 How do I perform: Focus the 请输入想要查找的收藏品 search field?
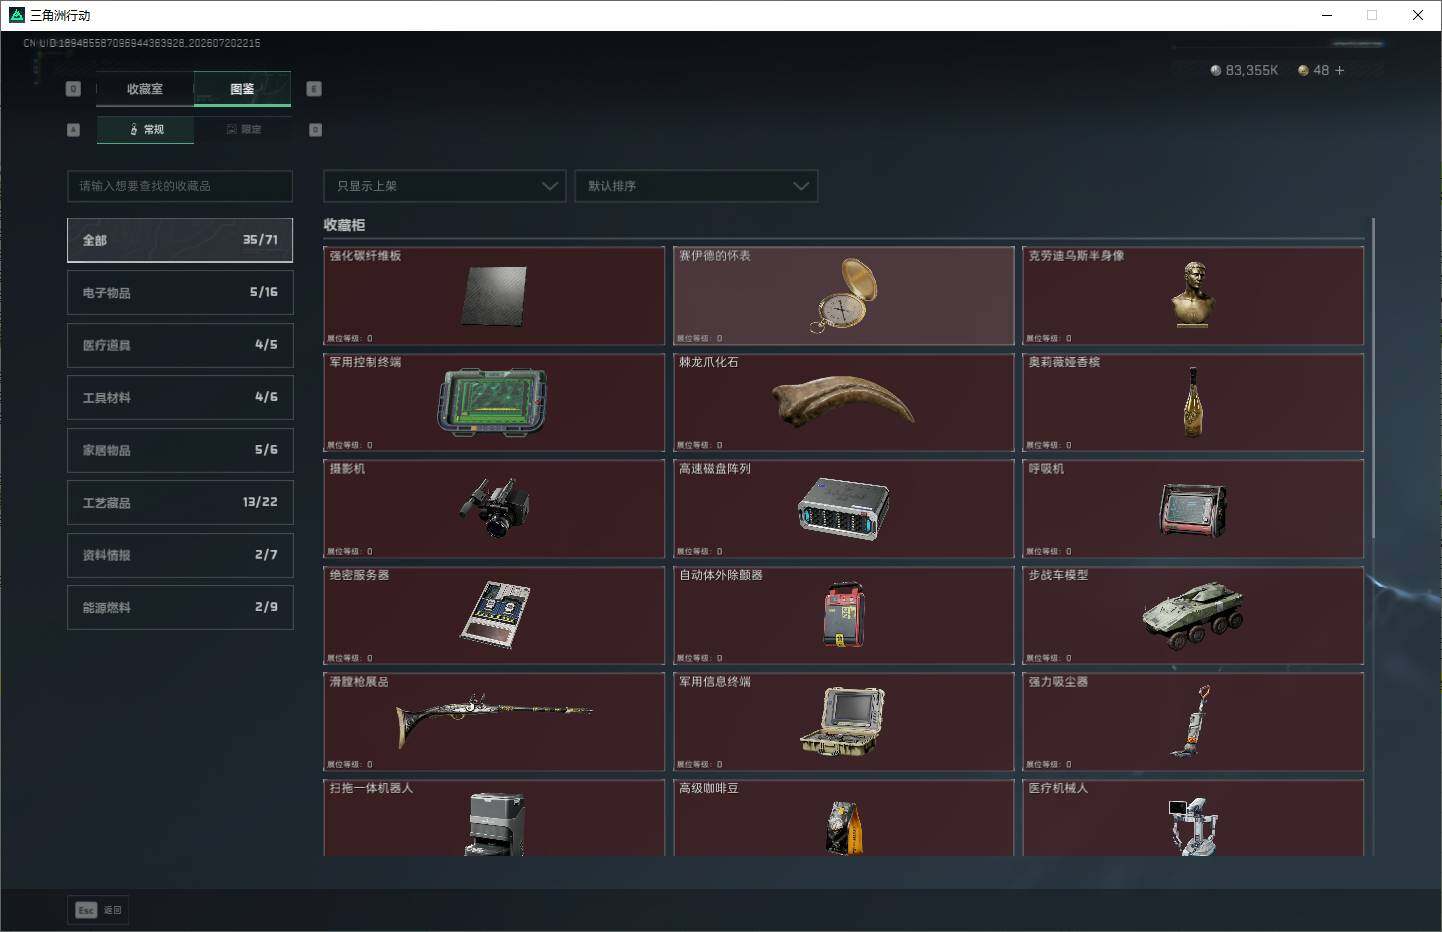[x=180, y=186]
